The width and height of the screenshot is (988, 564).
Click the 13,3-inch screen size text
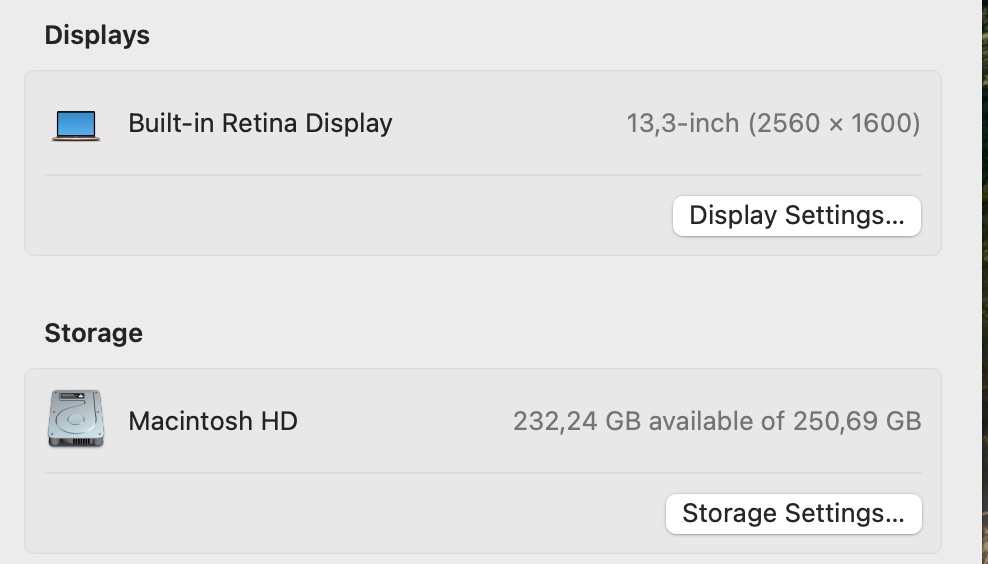pyautogui.click(x=682, y=124)
